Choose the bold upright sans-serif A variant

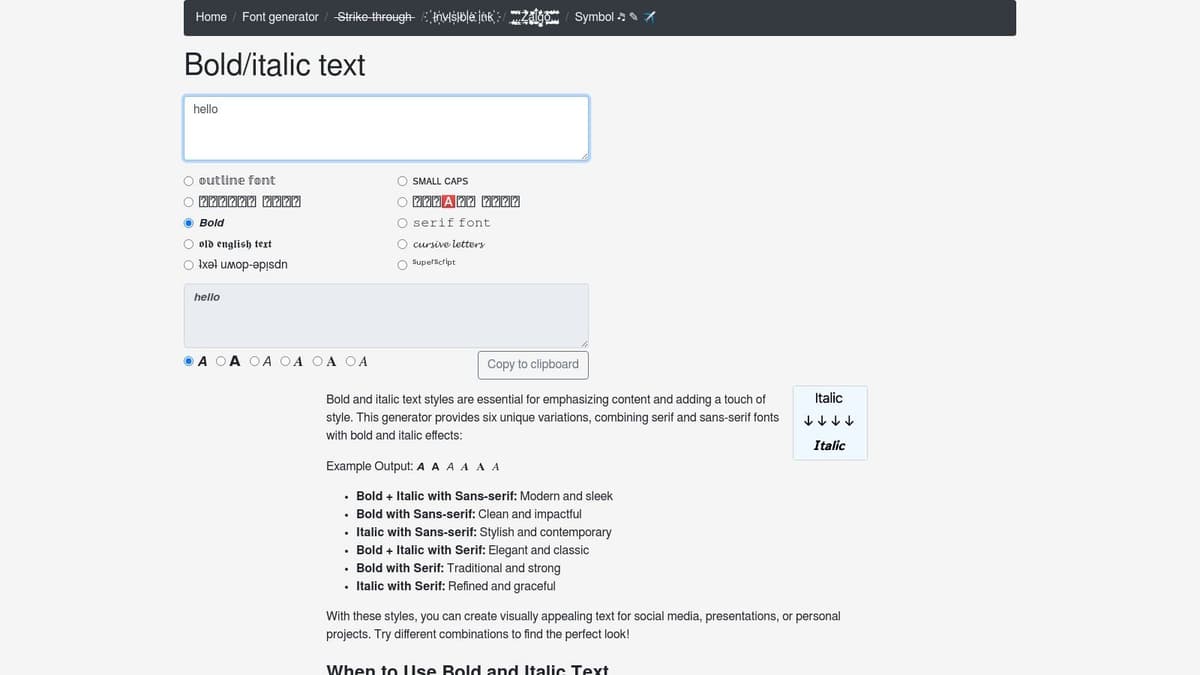pos(221,361)
